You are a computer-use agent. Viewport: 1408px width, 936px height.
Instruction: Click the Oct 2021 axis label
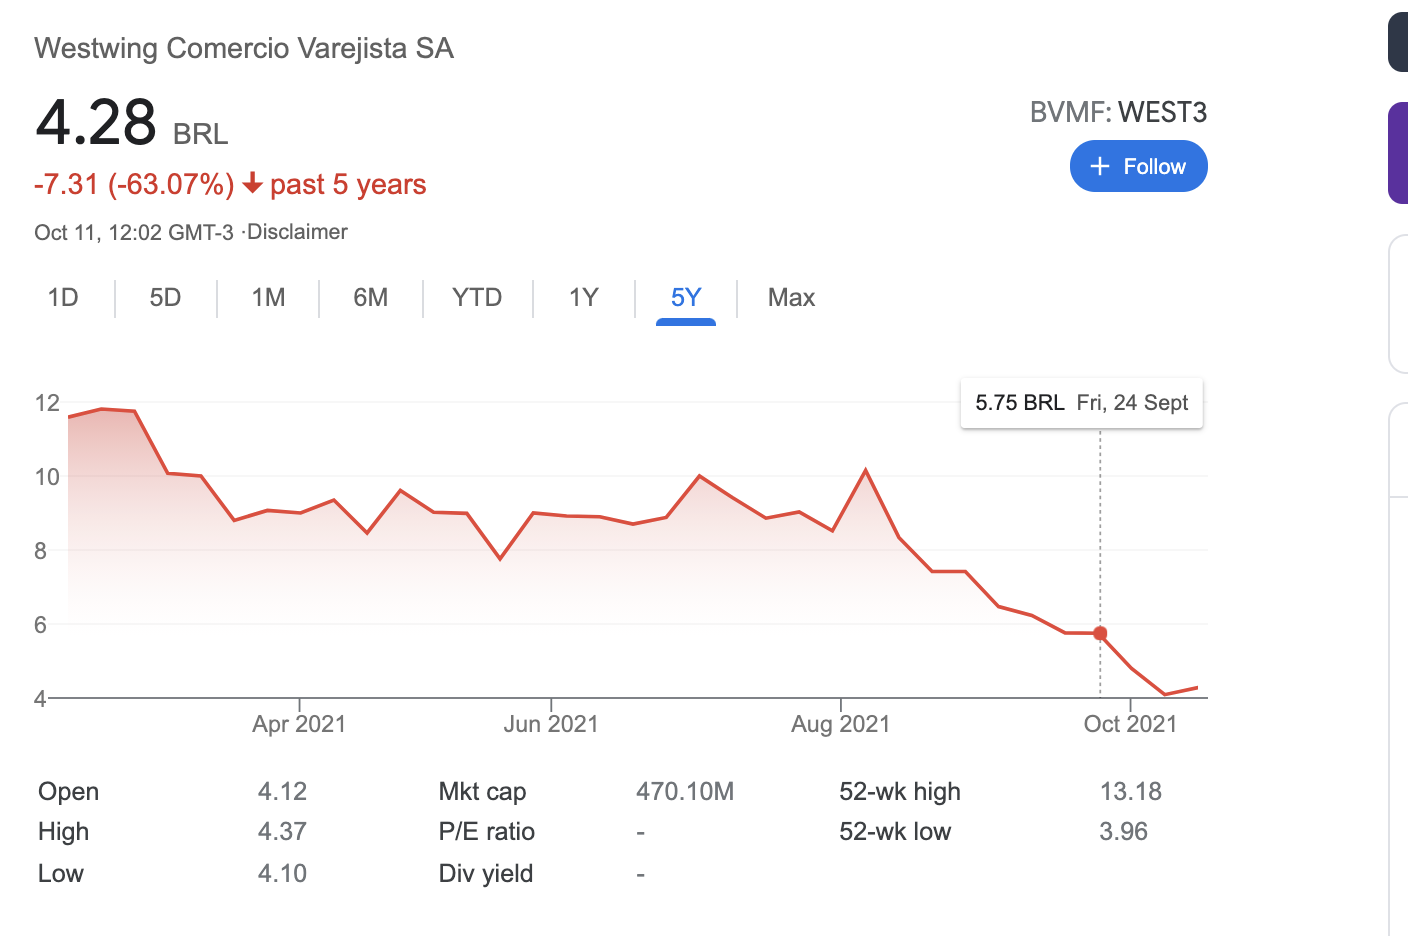click(x=1130, y=724)
